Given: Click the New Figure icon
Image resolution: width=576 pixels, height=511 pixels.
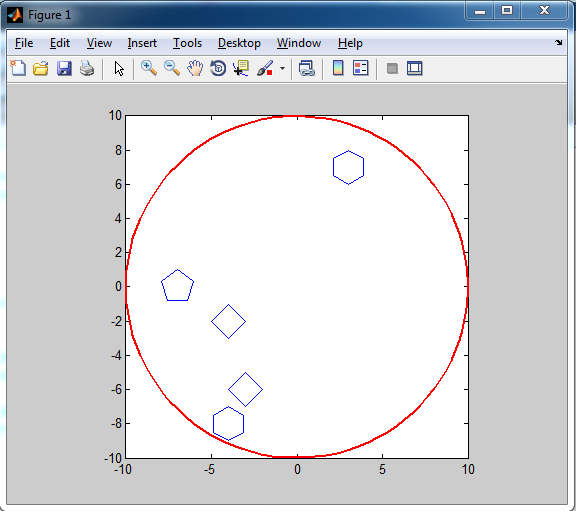Looking at the screenshot, I should click(x=18, y=68).
